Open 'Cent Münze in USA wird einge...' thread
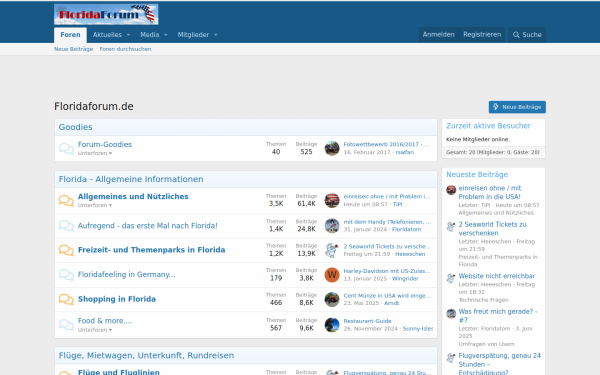 (x=387, y=295)
